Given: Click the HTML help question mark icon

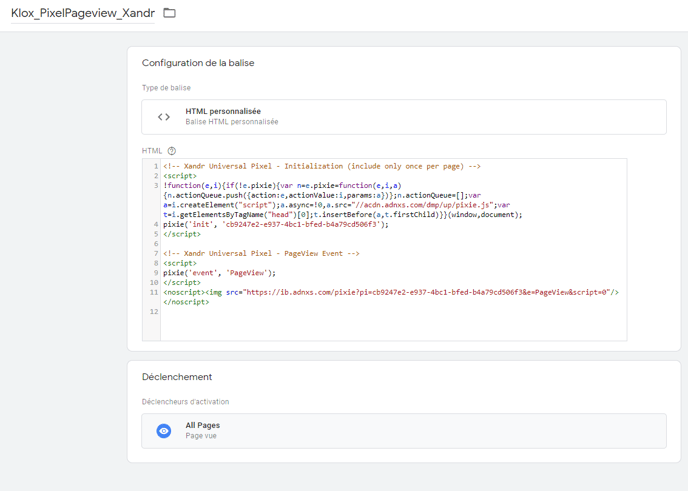Looking at the screenshot, I should tap(172, 151).
